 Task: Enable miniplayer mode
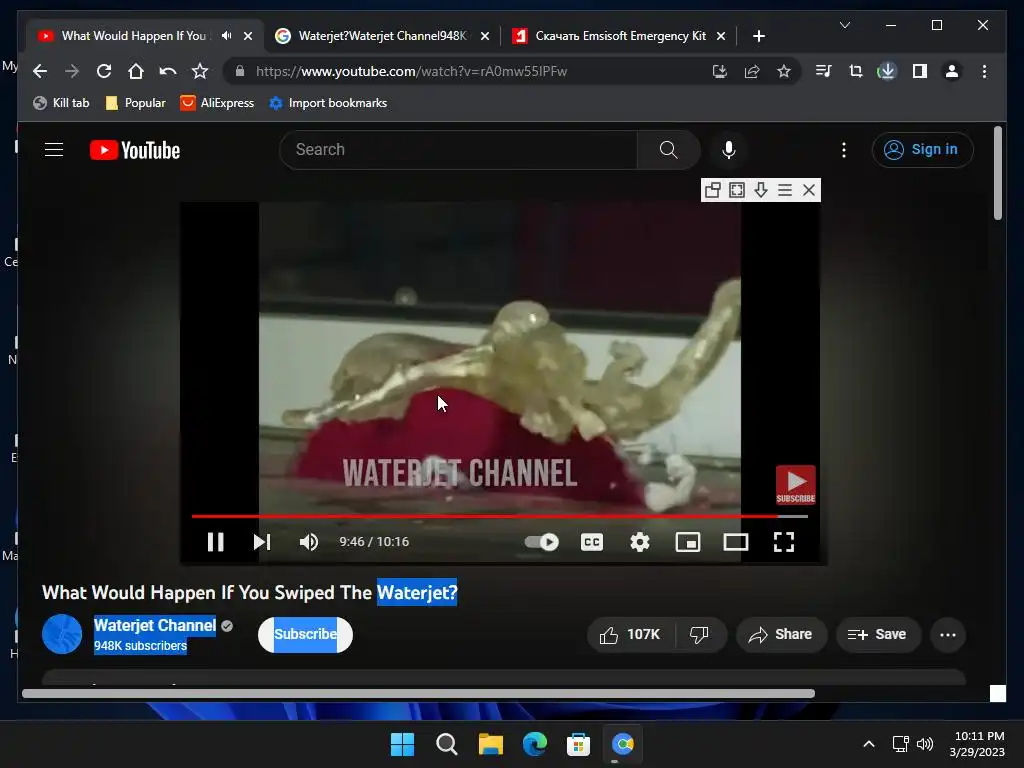[688, 542]
